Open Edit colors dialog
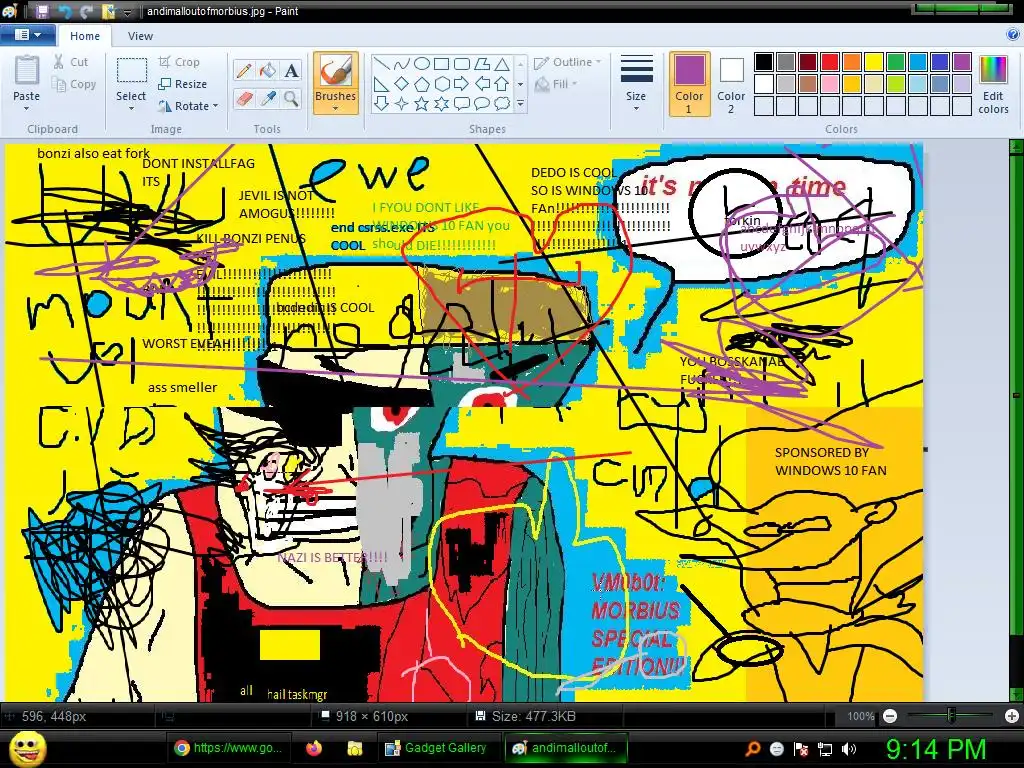1024x768 pixels. (x=993, y=85)
